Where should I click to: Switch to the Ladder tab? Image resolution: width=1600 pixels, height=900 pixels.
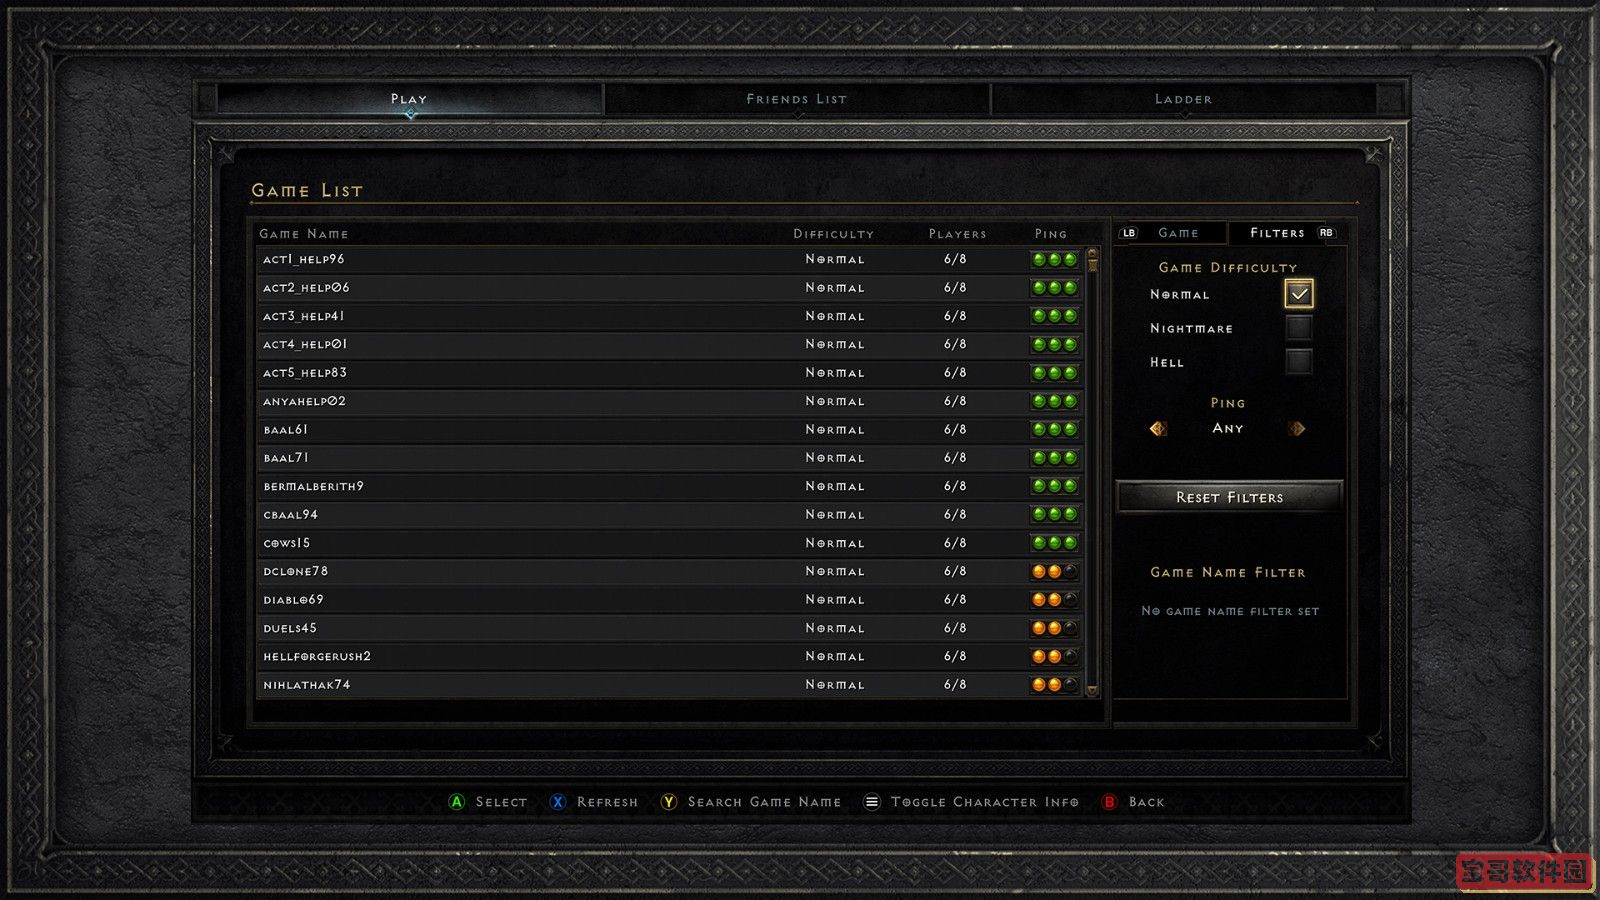1184,99
